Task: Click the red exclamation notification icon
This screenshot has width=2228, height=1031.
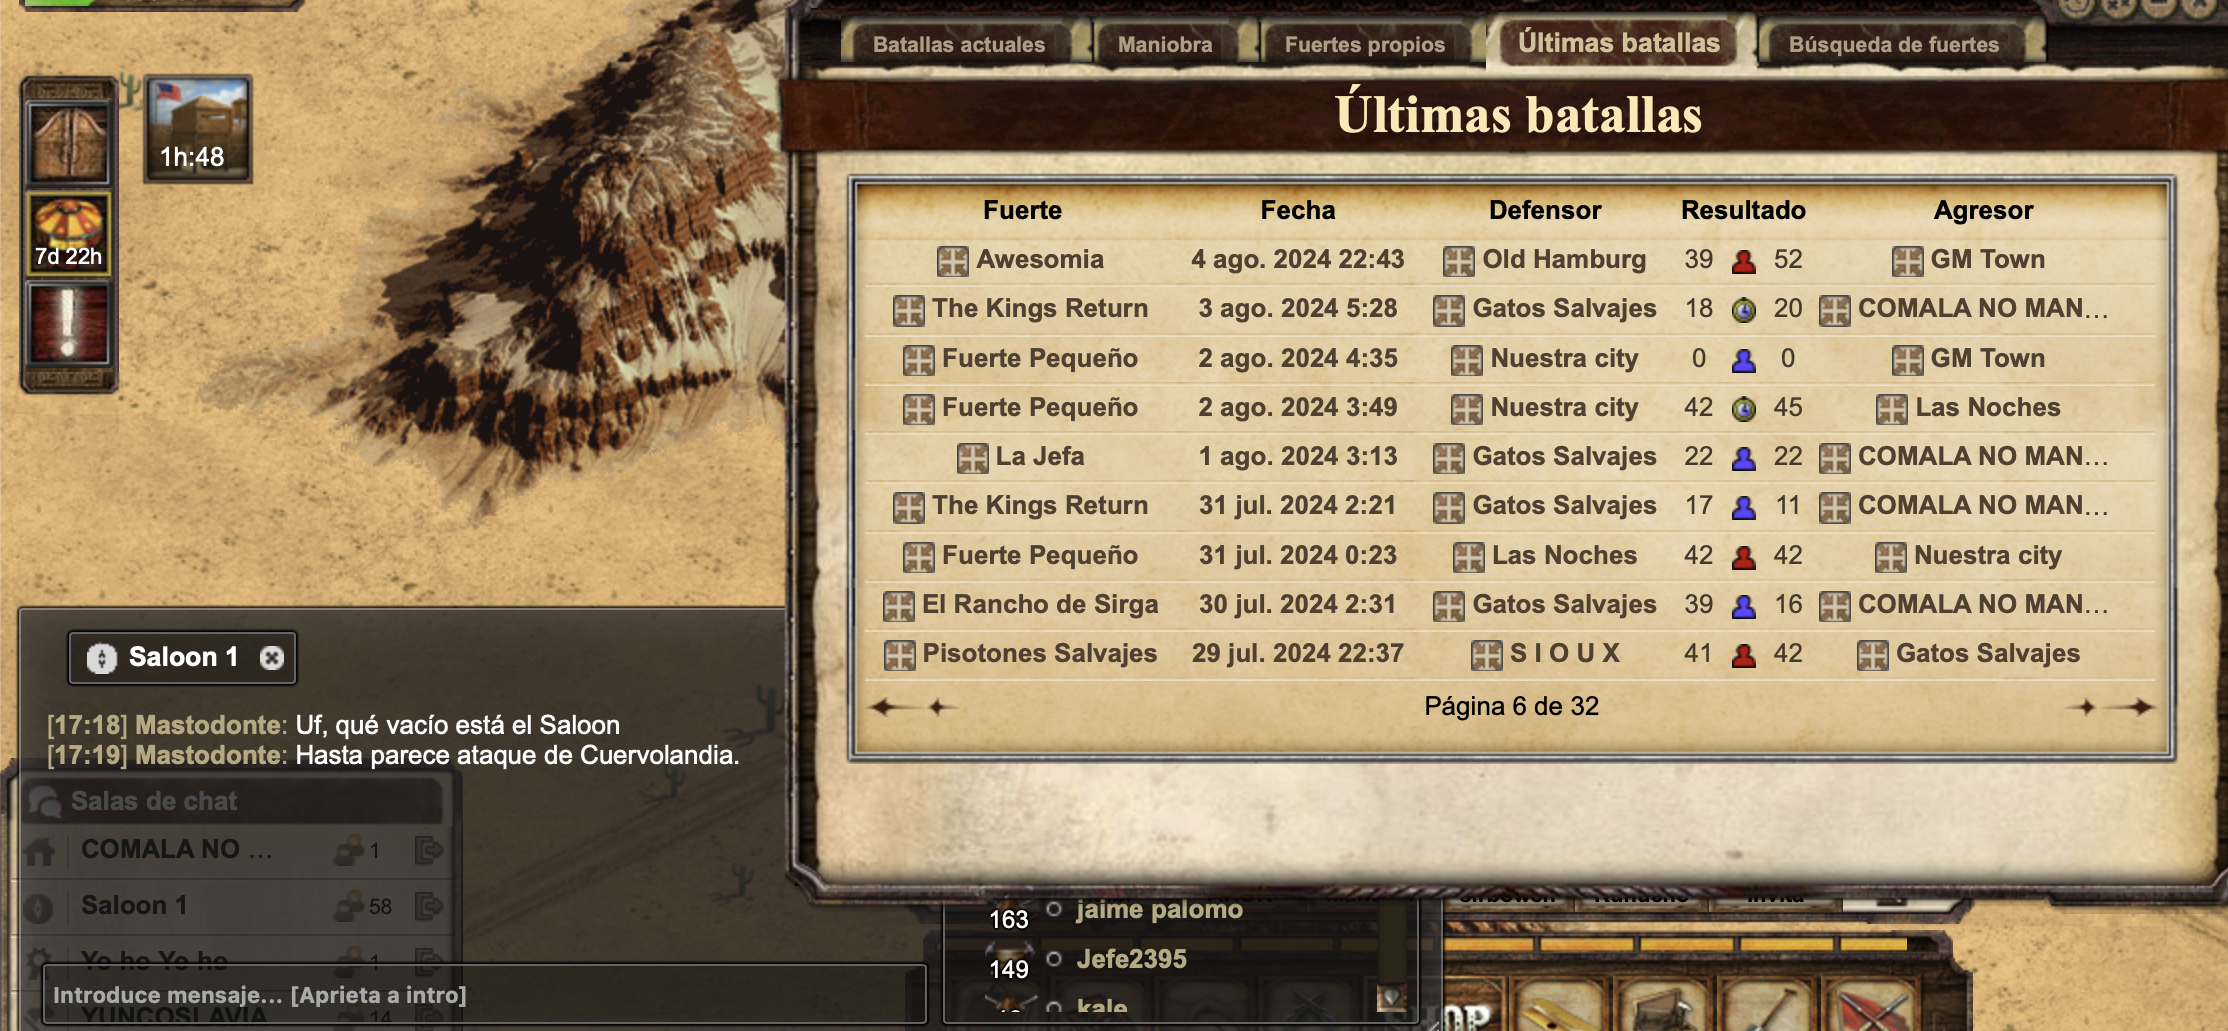Action: (69, 323)
